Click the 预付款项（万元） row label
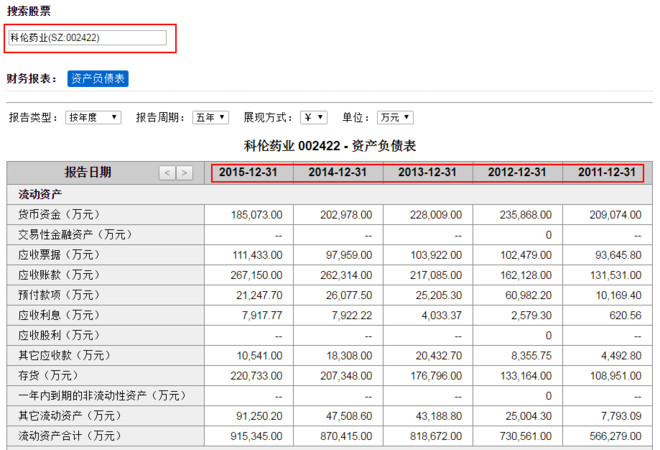Image resolution: width=660 pixels, height=450 pixels. pos(59,295)
